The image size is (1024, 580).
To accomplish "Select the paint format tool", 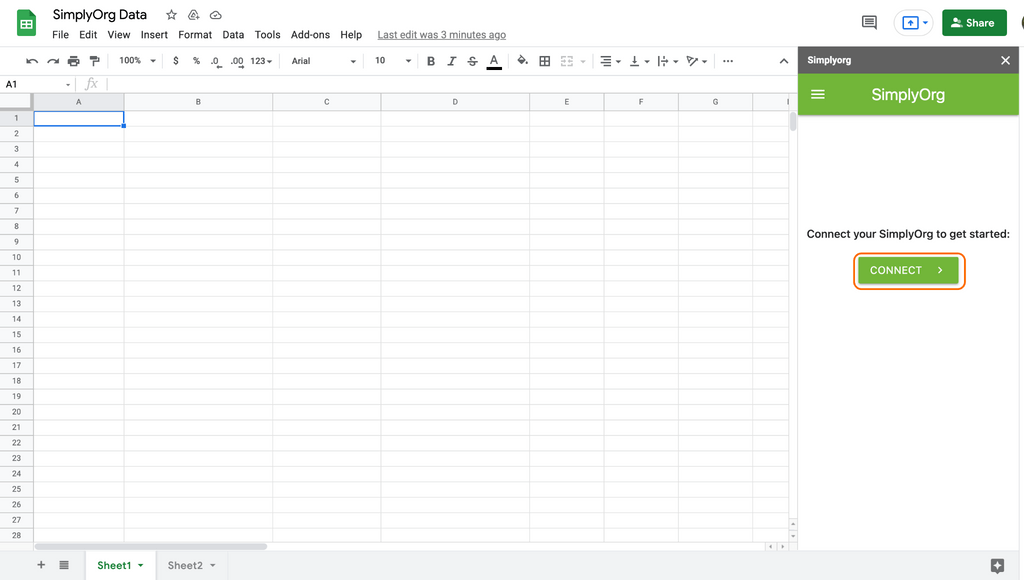I will click(95, 61).
